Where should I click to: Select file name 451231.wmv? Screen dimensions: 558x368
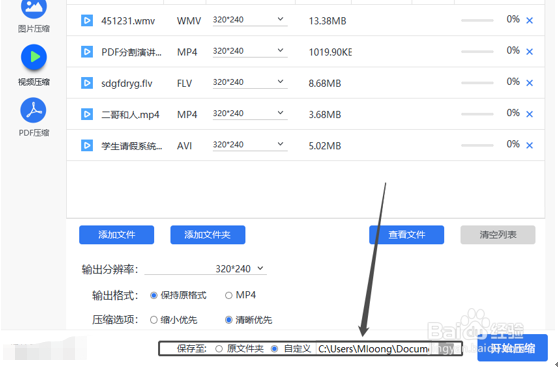pyautogui.click(x=128, y=21)
